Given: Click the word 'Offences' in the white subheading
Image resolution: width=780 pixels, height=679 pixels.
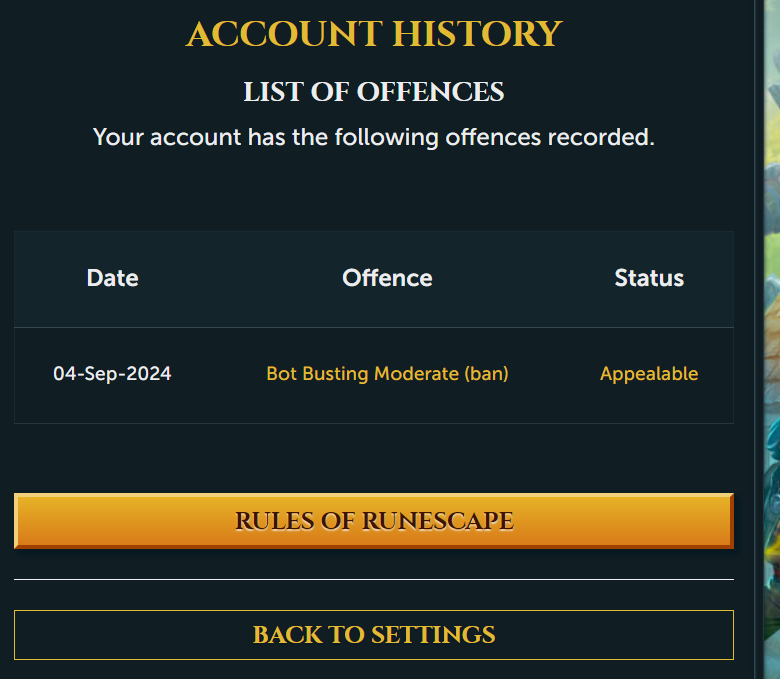Looking at the screenshot, I should pos(430,92).
